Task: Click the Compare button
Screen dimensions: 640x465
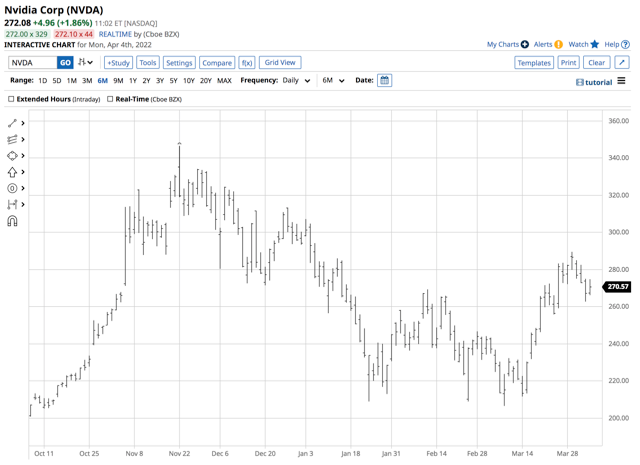Action: (217, 62)
